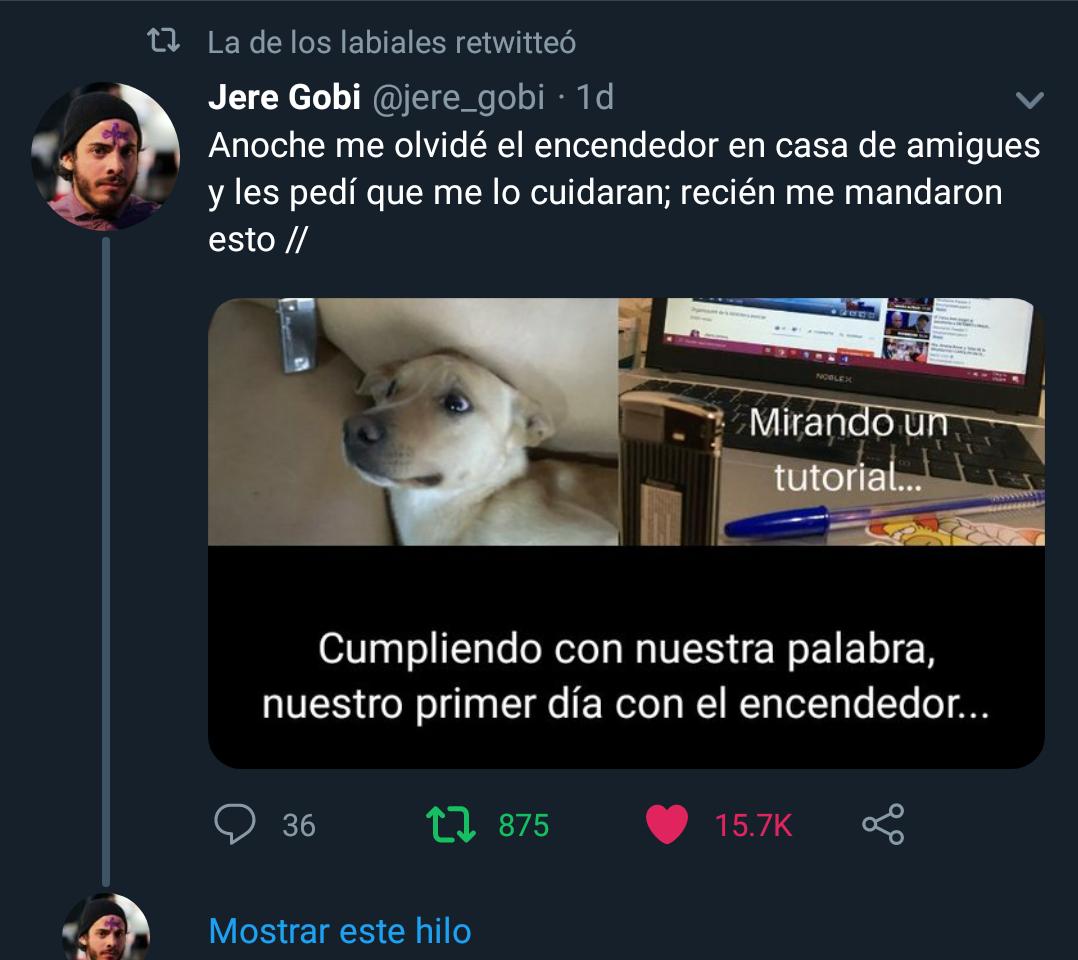1078x960 pixels.
Task: Toggle the green retweet icon
Action: click(x=450, y=825)
